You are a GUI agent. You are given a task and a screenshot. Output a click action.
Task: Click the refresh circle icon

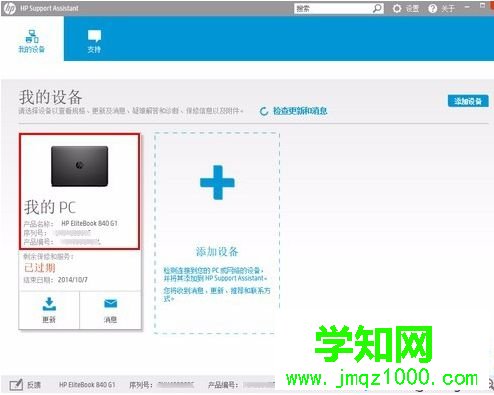[x=264, y=111]
